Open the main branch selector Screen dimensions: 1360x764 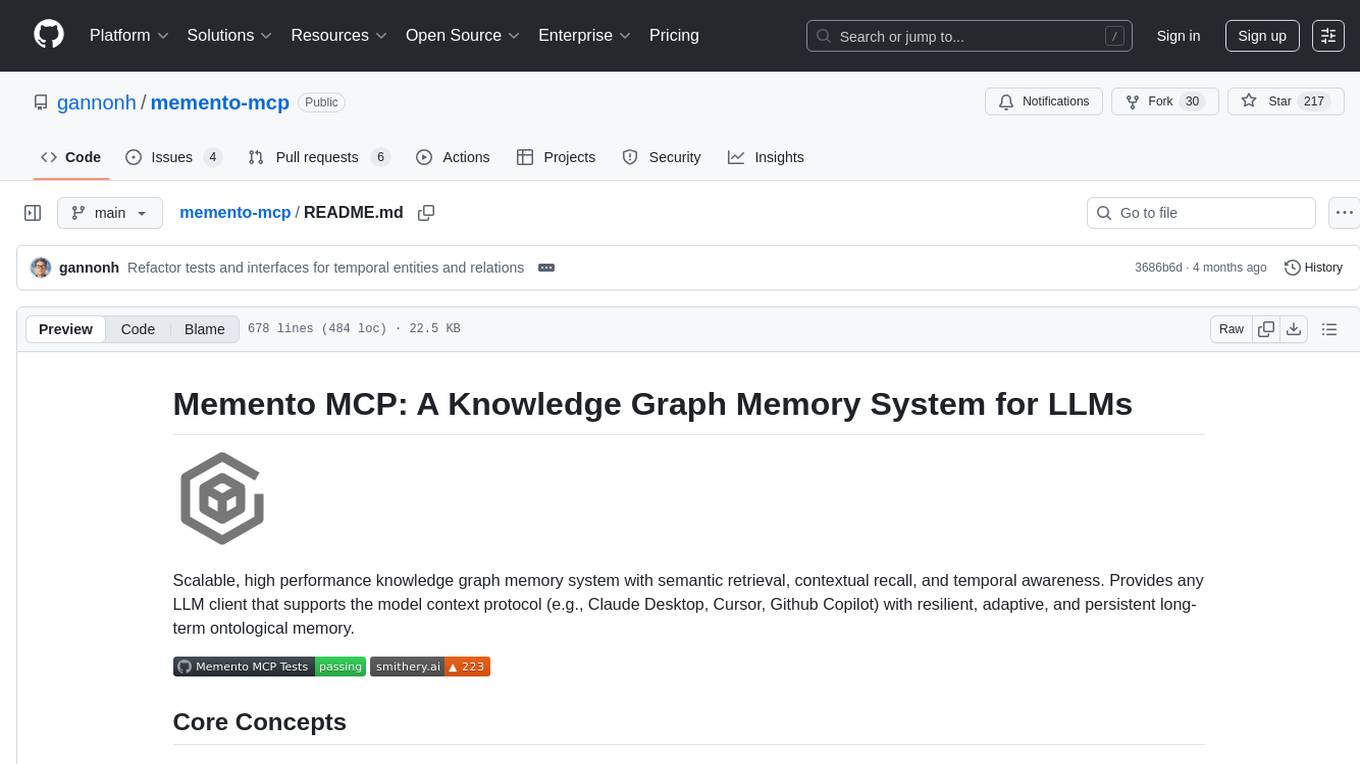point(109,213)
